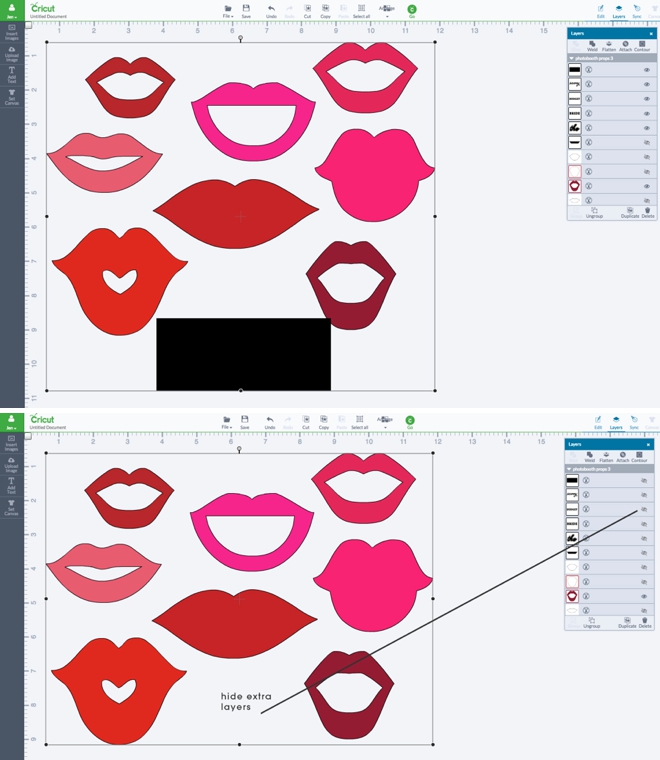Select black rectangle layer thumbnail, upper screenshot
The width and height of the screenshot is (660, 760).
click(x=574, y=70)
